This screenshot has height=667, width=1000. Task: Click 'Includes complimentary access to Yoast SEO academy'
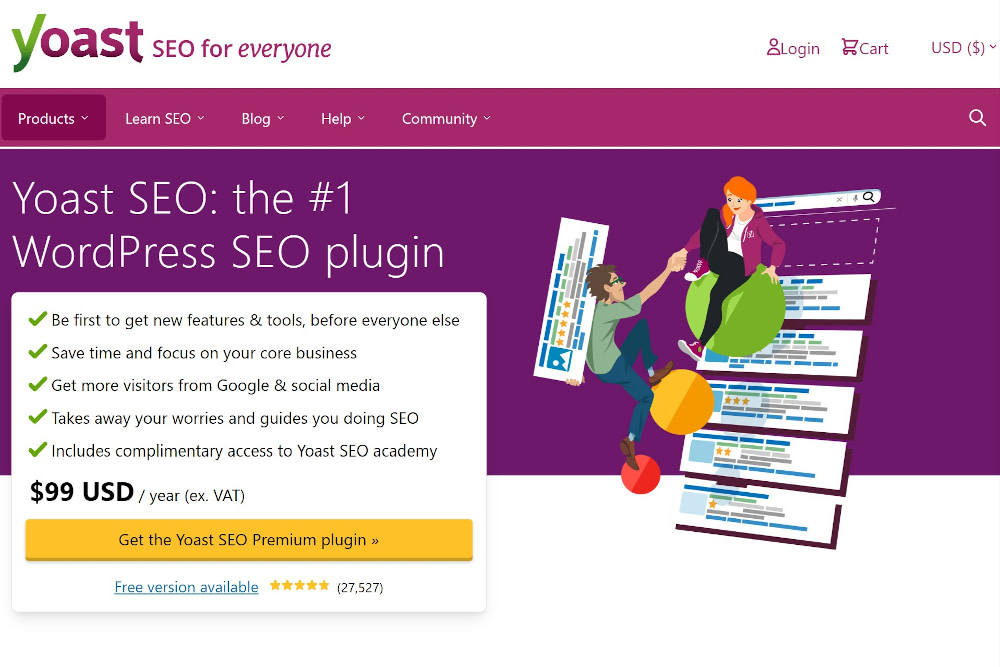tap(244, 451)
